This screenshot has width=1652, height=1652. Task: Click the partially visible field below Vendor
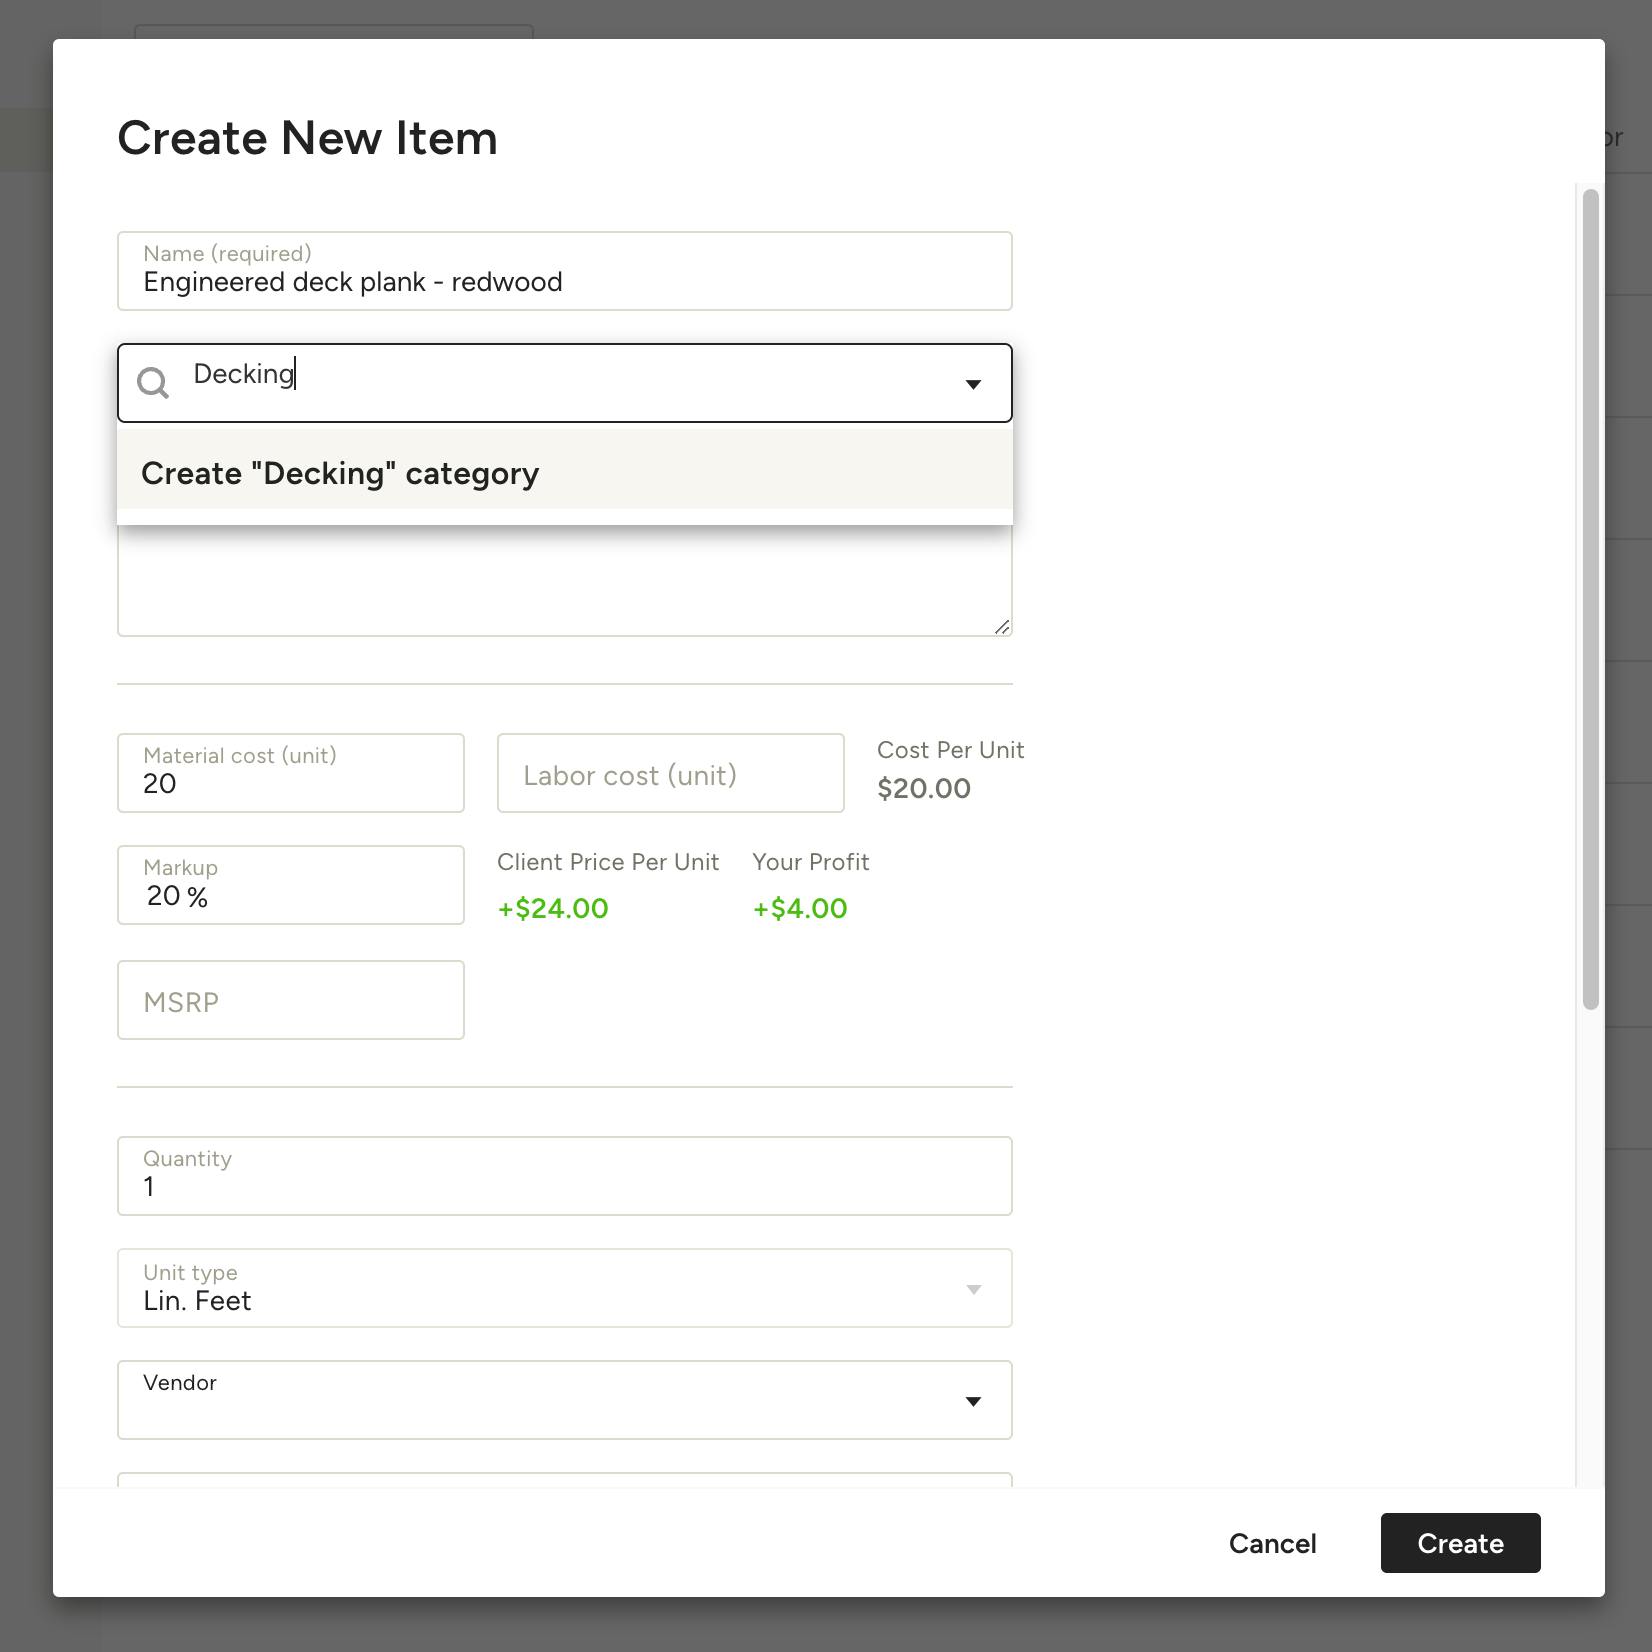pyautogui.click(x=564, y=1479)
